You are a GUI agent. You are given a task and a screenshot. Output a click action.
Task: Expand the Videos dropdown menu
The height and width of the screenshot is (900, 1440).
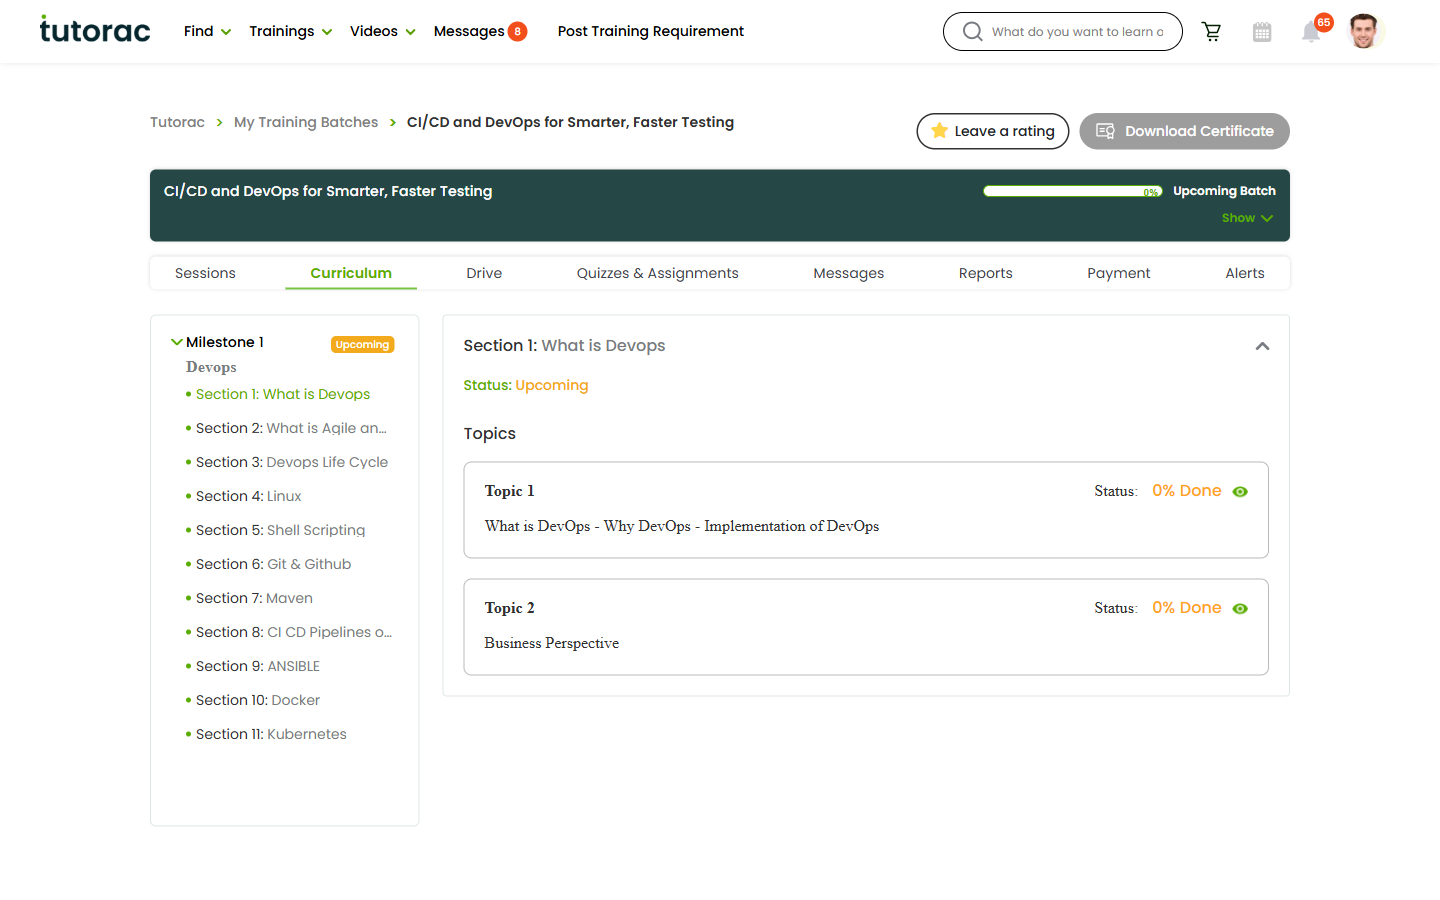382,31
